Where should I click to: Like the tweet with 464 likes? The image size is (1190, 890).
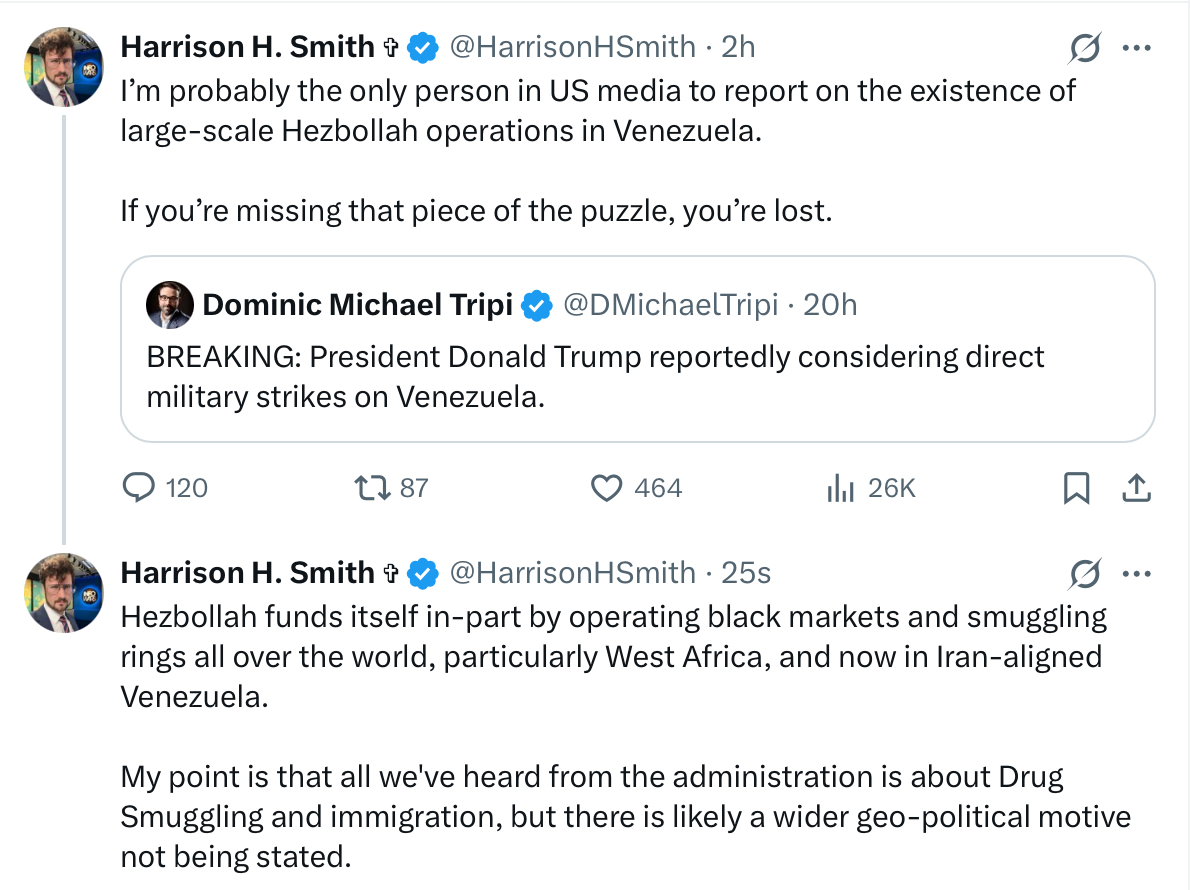point(606,488)
